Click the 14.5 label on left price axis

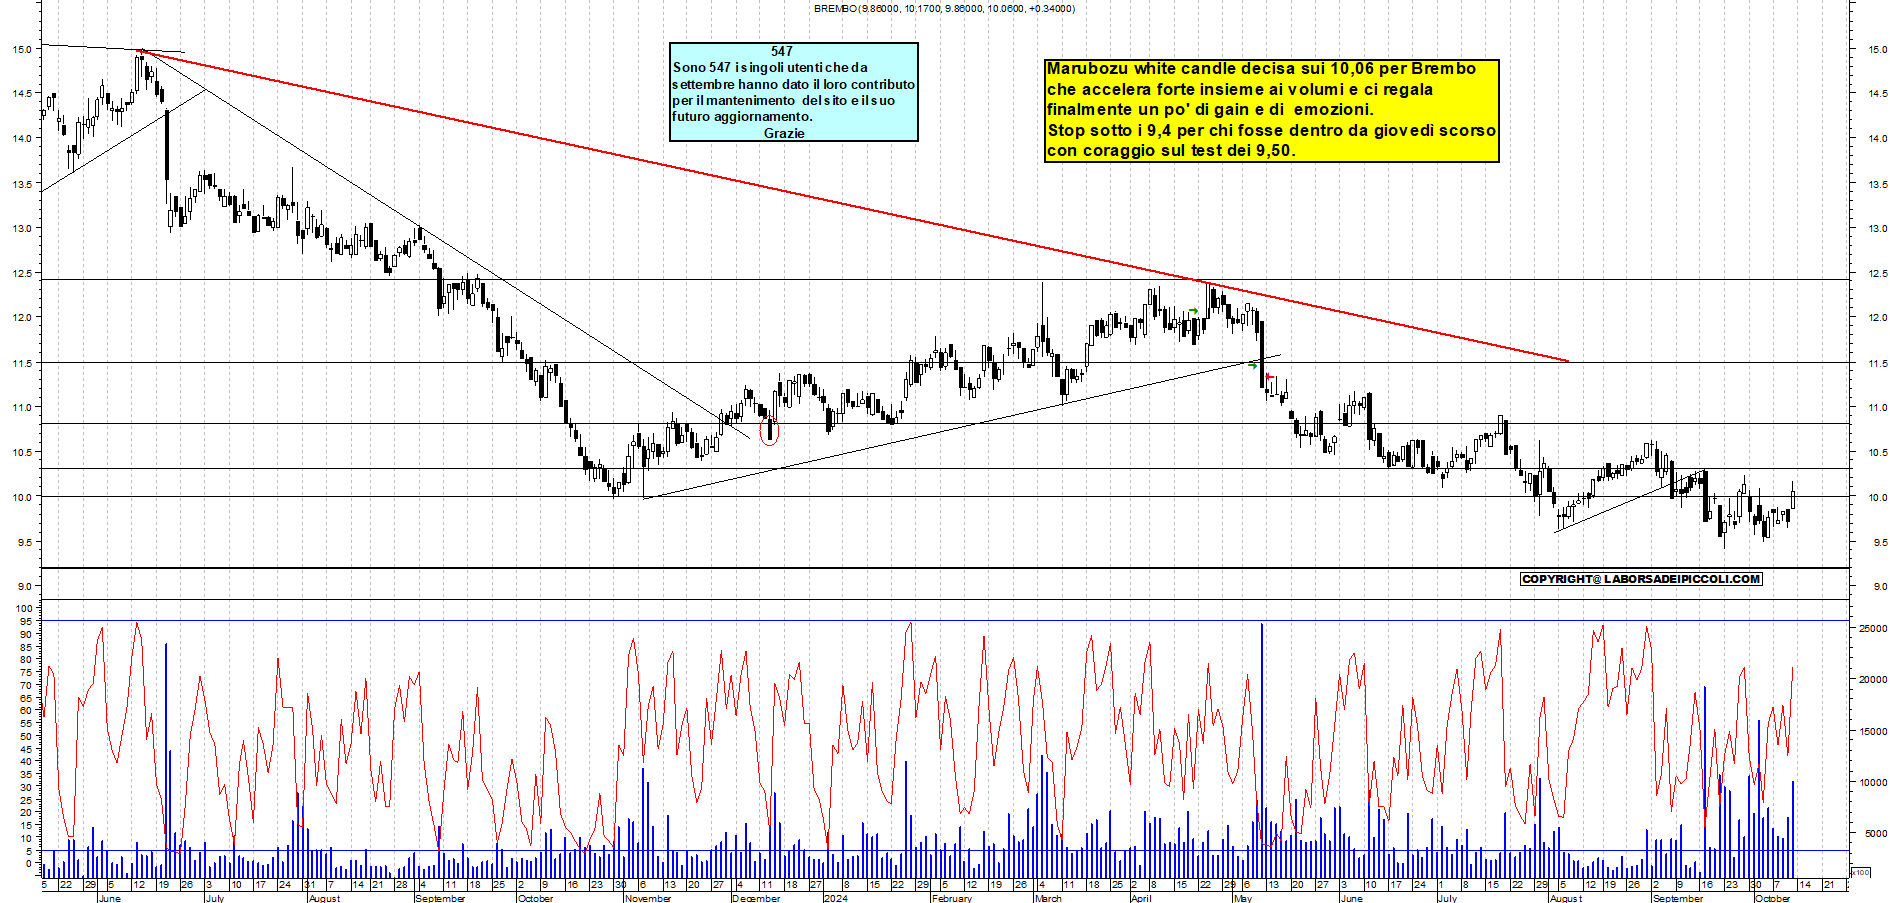(22, 94)
